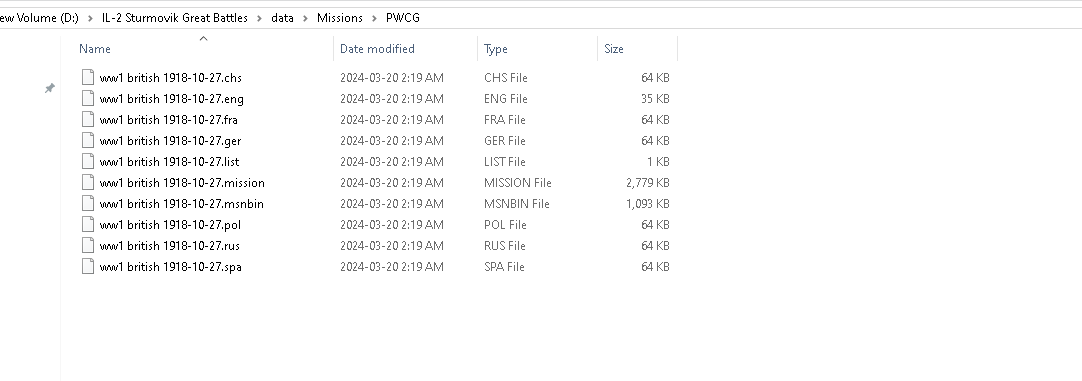
Task: Select the .fra file's document icon
Action: coord(88,119)
